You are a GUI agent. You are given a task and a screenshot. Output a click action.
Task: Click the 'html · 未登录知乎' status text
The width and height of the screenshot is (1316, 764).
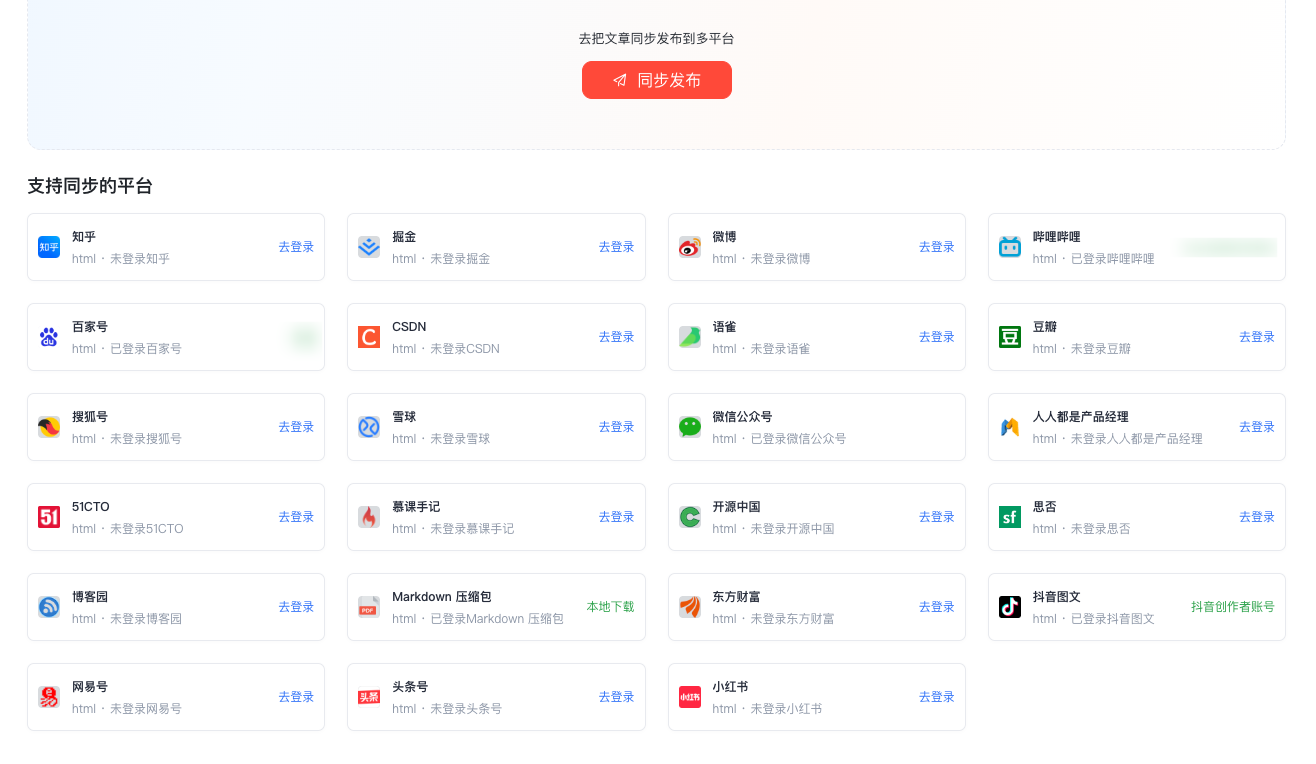coord(121,259)
